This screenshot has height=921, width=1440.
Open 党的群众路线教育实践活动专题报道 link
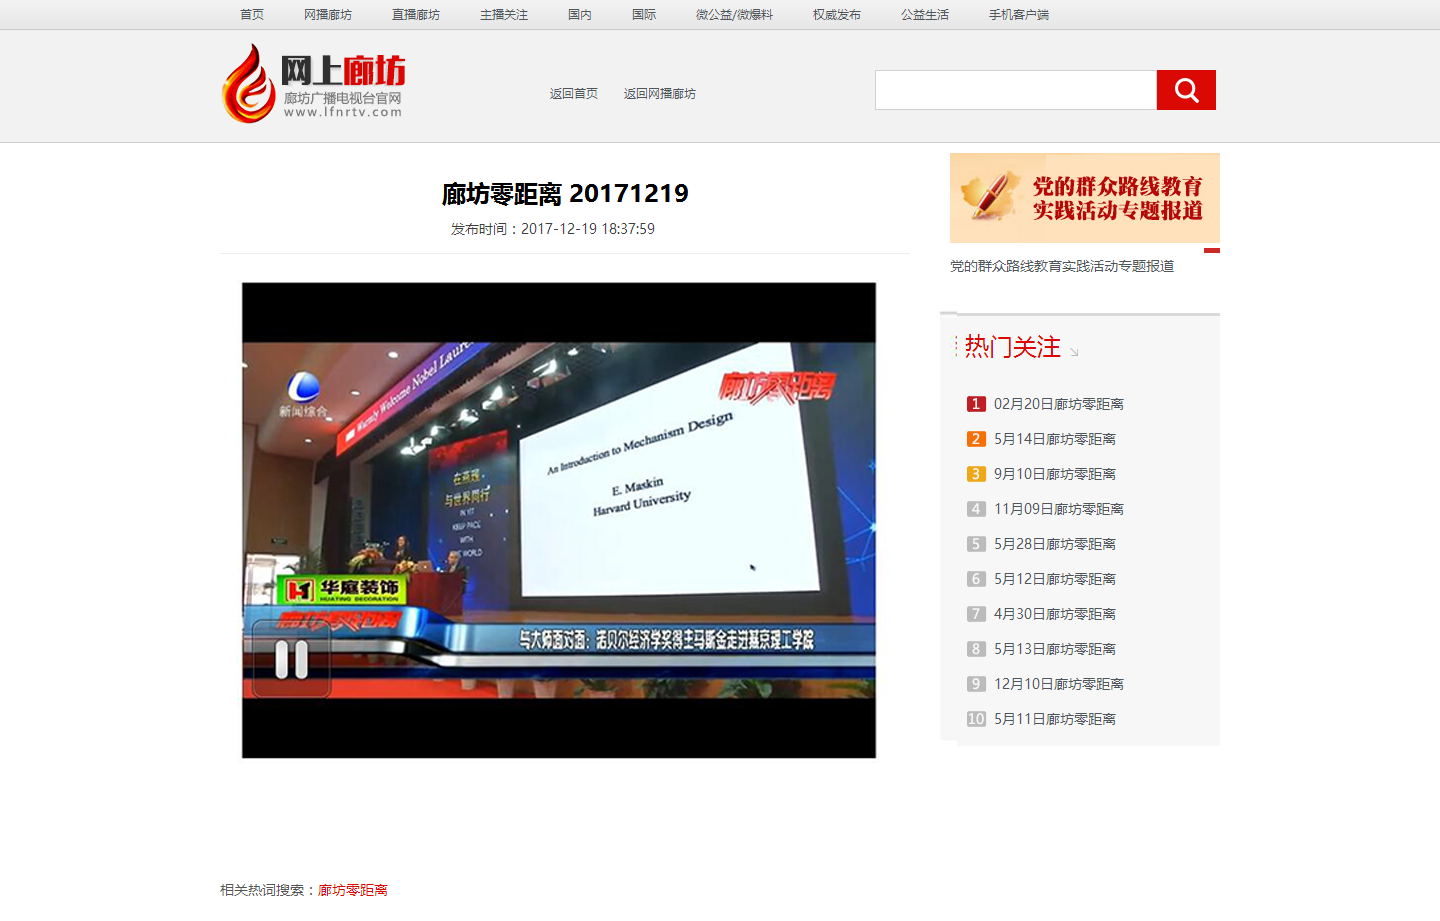1061,265
